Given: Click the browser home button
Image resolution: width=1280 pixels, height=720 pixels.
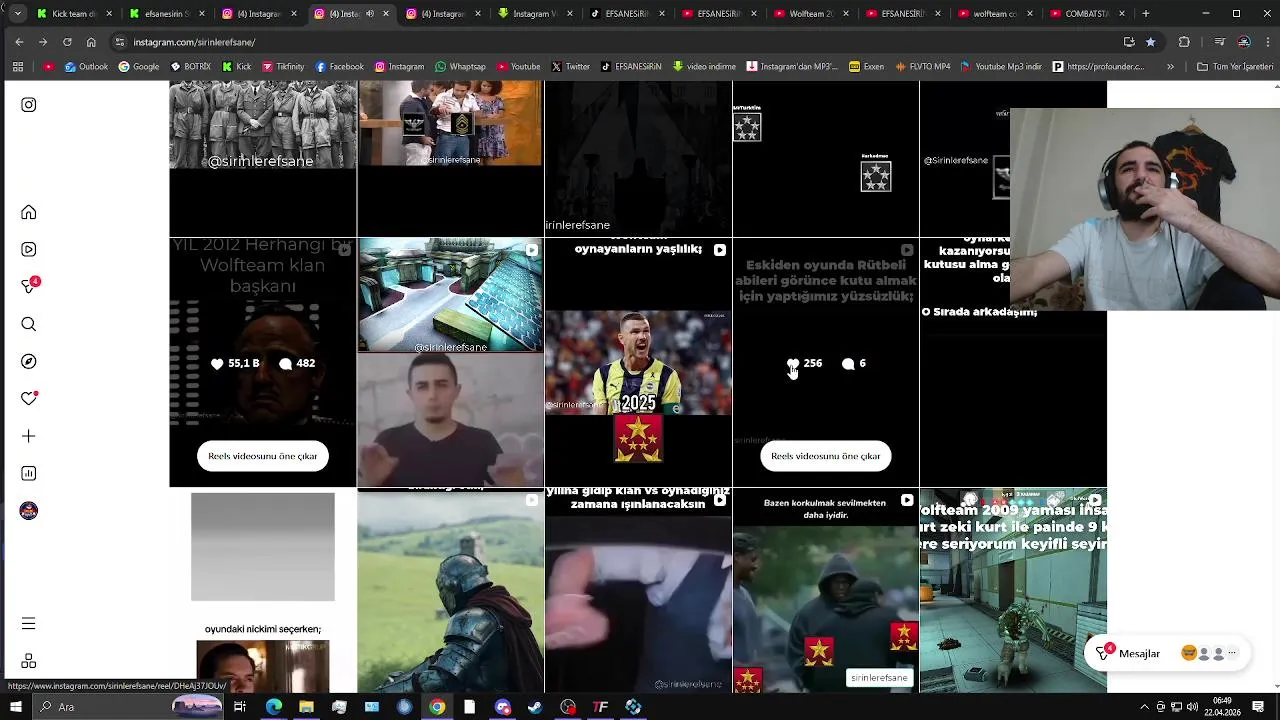Looking at the screenshot, I should click(x=91, y=42).
